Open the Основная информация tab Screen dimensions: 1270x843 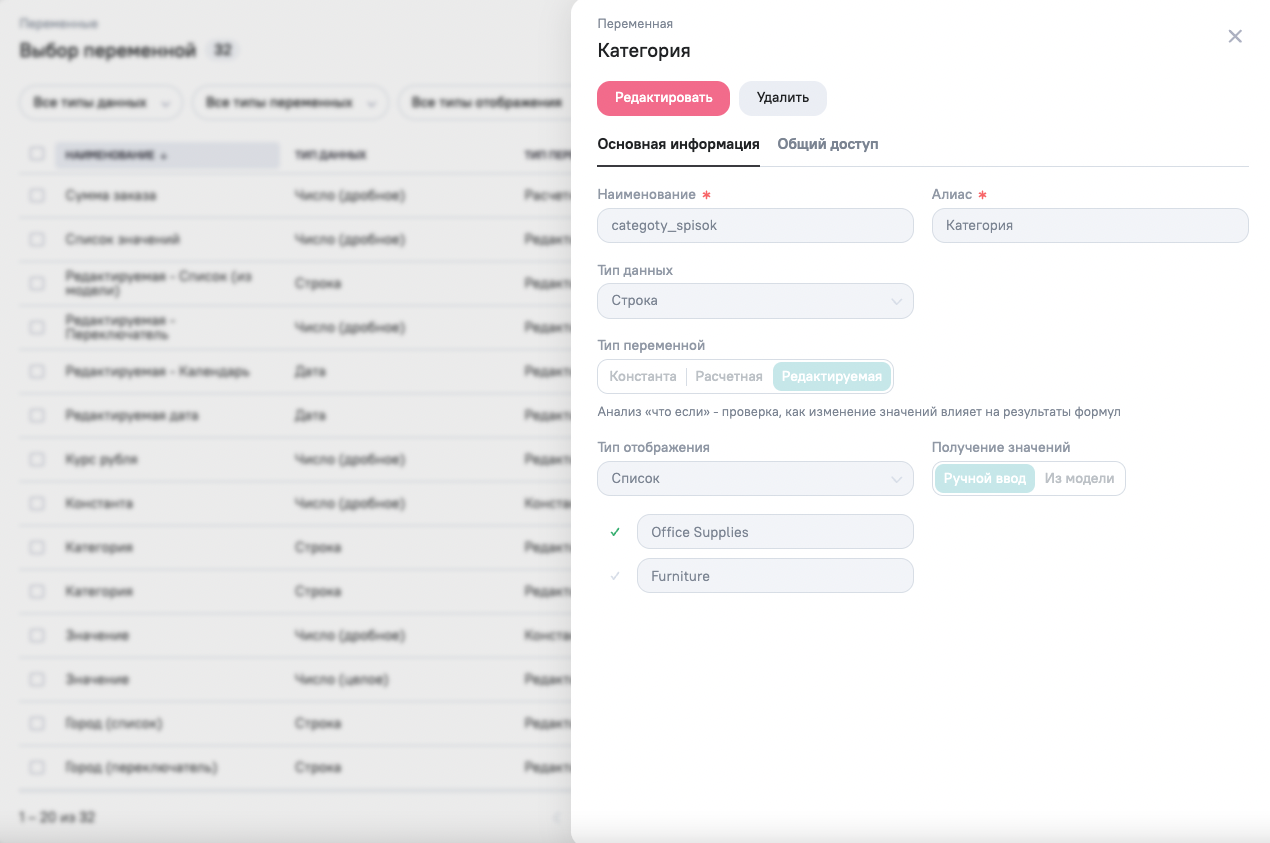tap(678, 144)
